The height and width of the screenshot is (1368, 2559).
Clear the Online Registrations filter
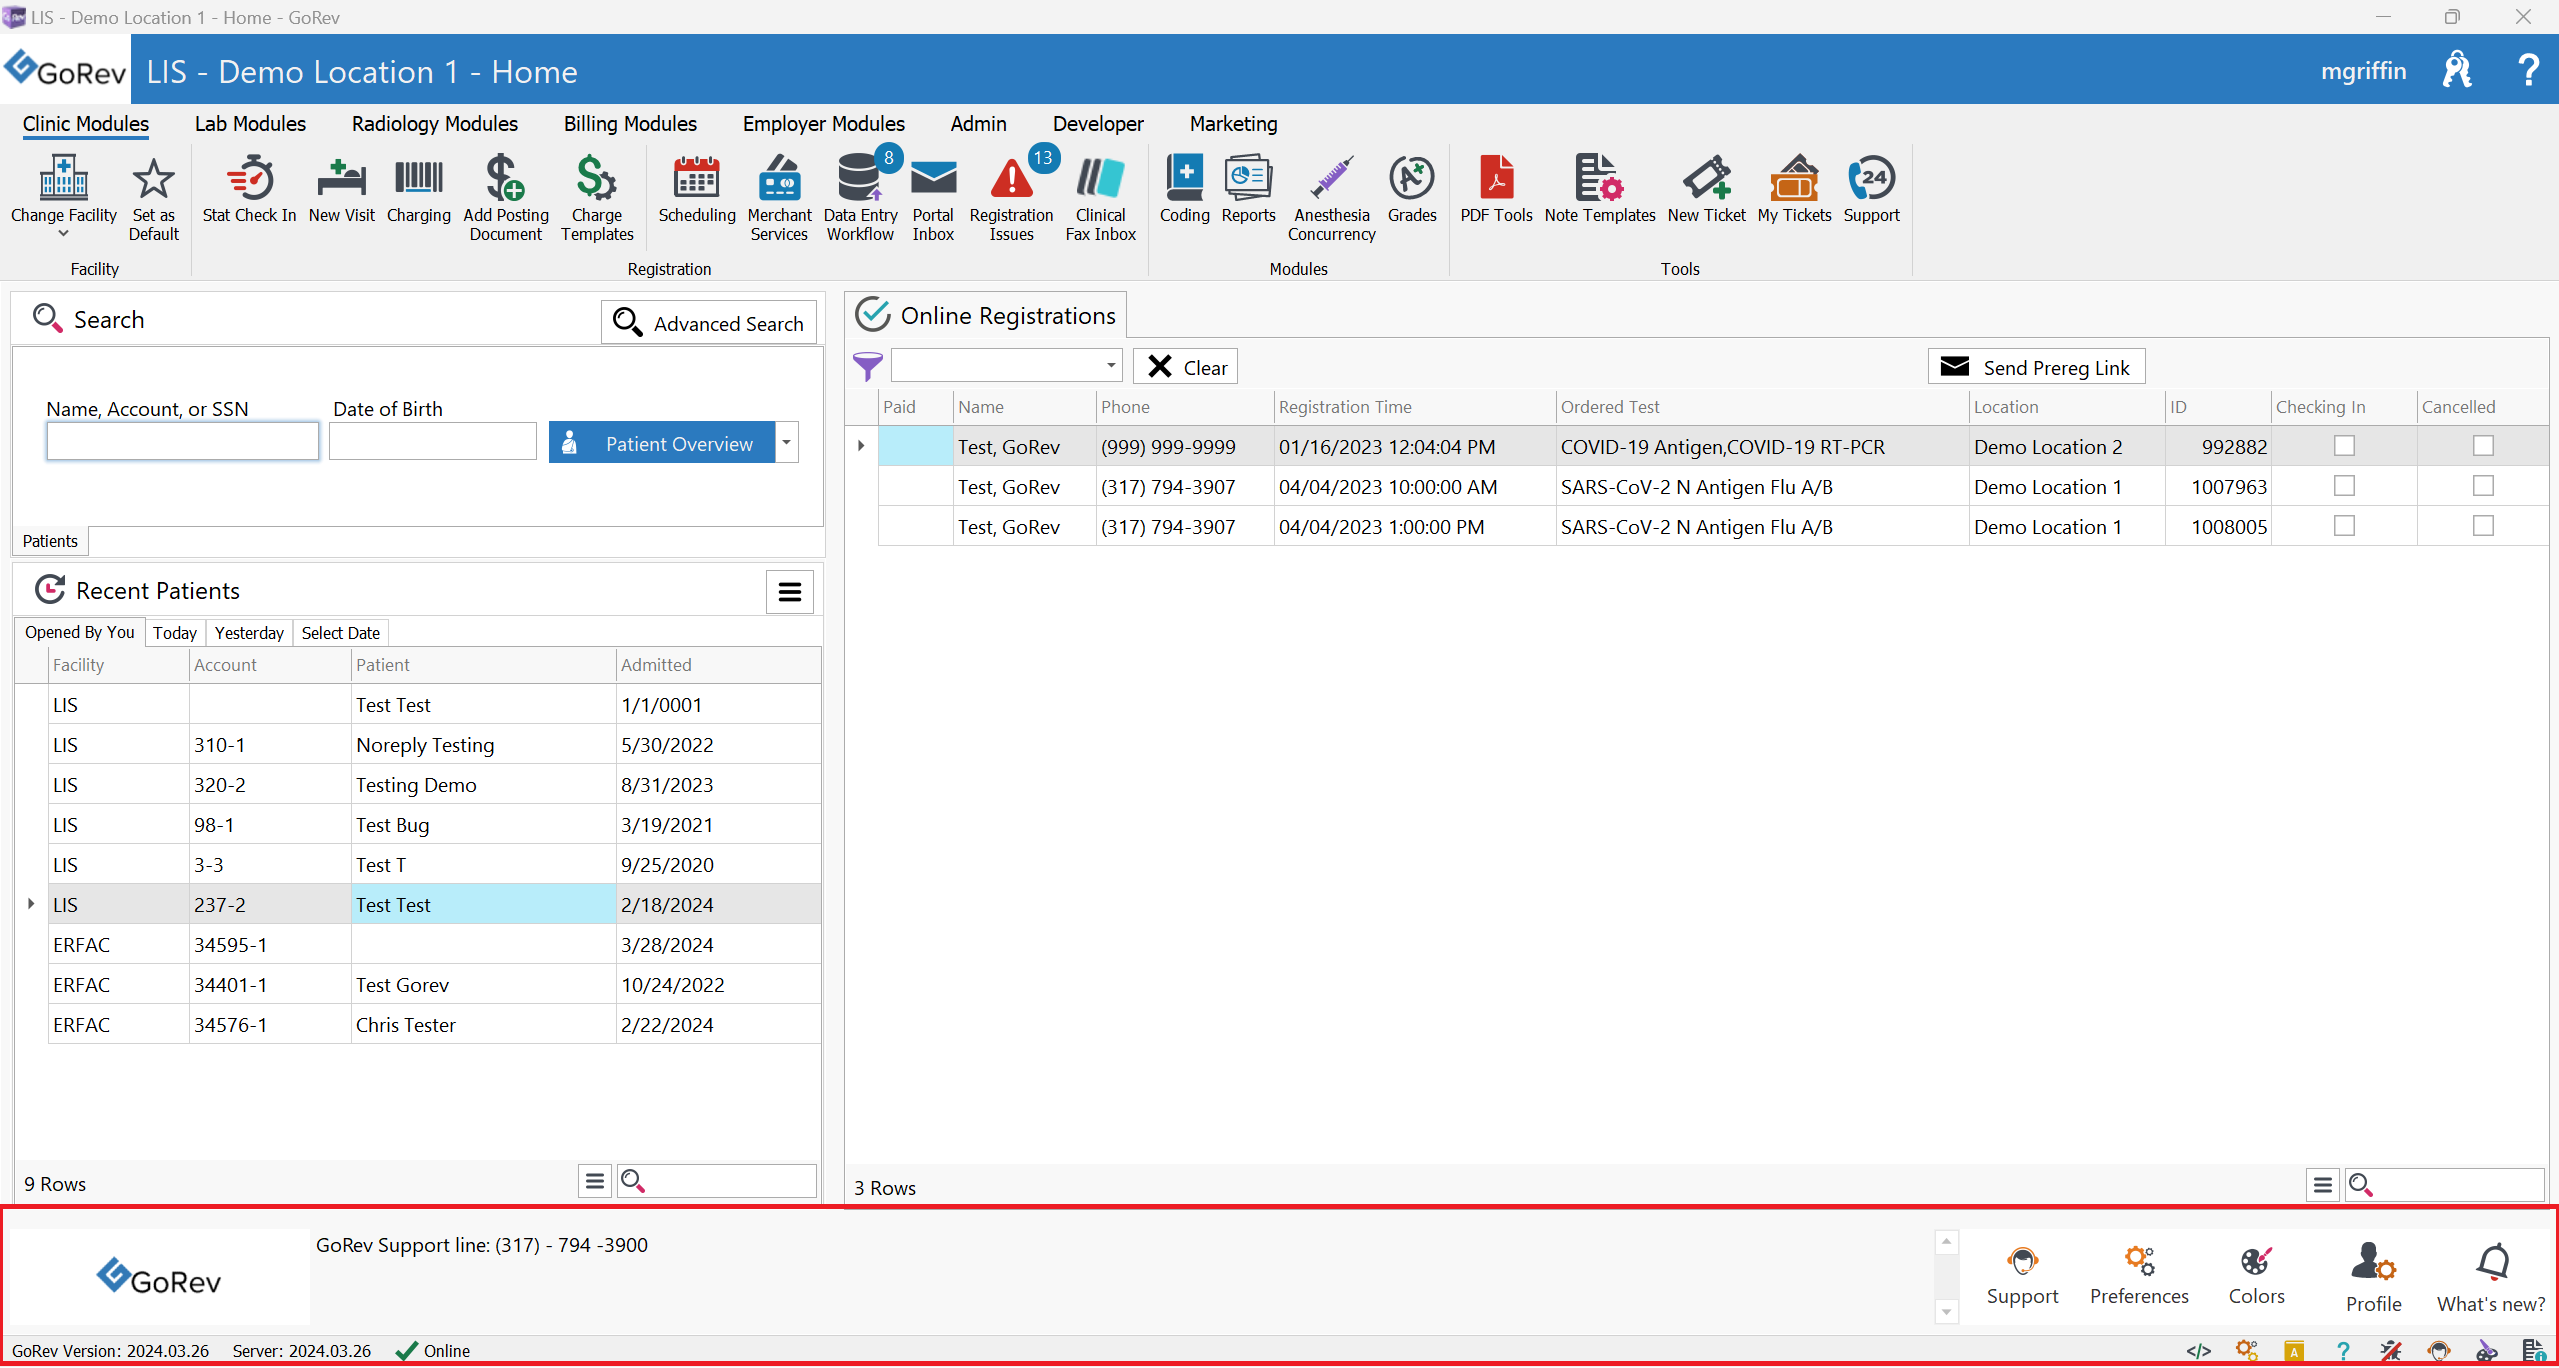click(1186, 367)
